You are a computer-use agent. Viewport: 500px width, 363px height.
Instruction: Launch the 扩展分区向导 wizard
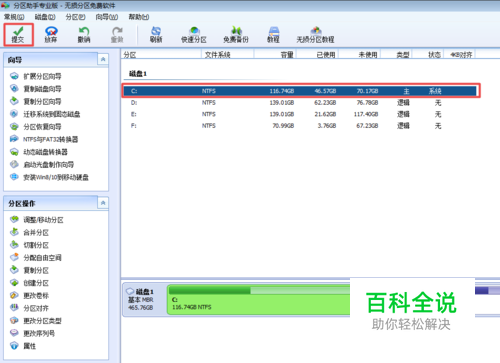[x=36, y=76]
